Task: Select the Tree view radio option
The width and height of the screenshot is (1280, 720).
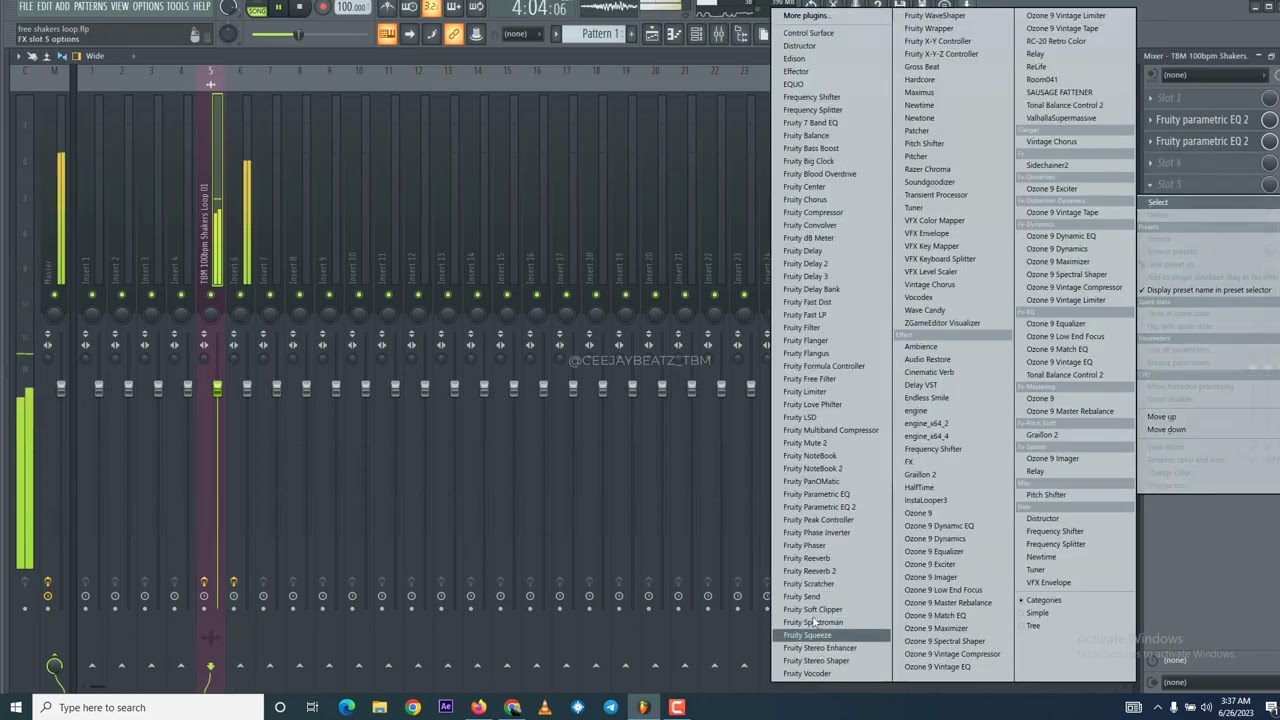Action: pos(1032,626)
